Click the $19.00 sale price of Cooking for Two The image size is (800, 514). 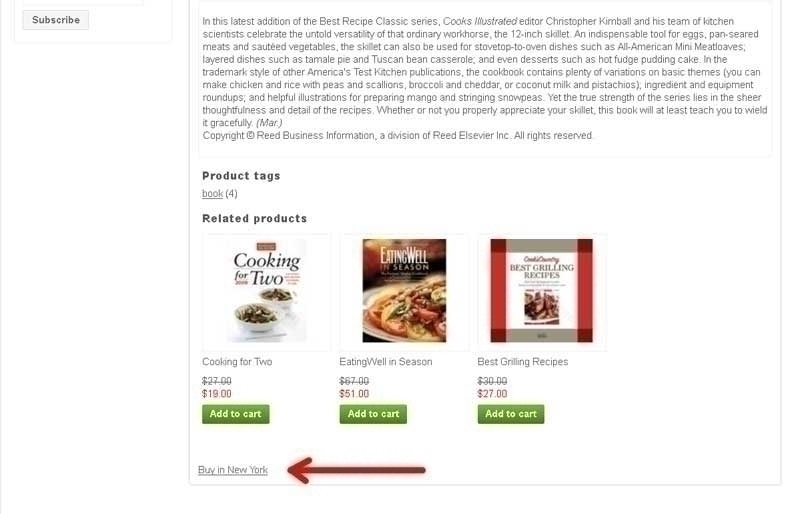(x=217, y=394)
